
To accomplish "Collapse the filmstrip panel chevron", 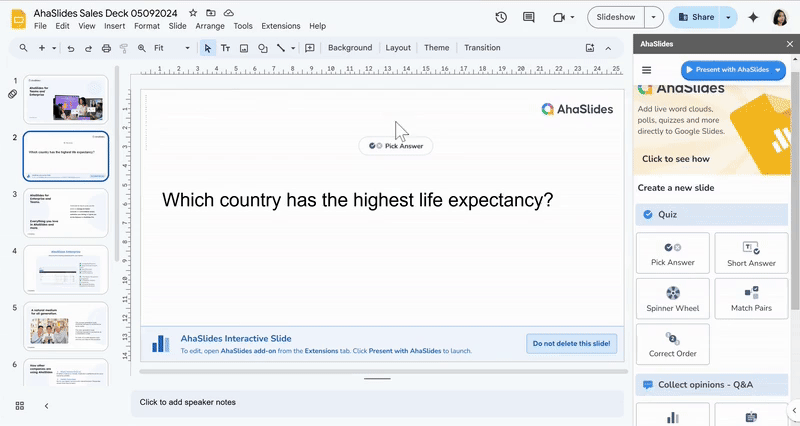I will point(46,406).
